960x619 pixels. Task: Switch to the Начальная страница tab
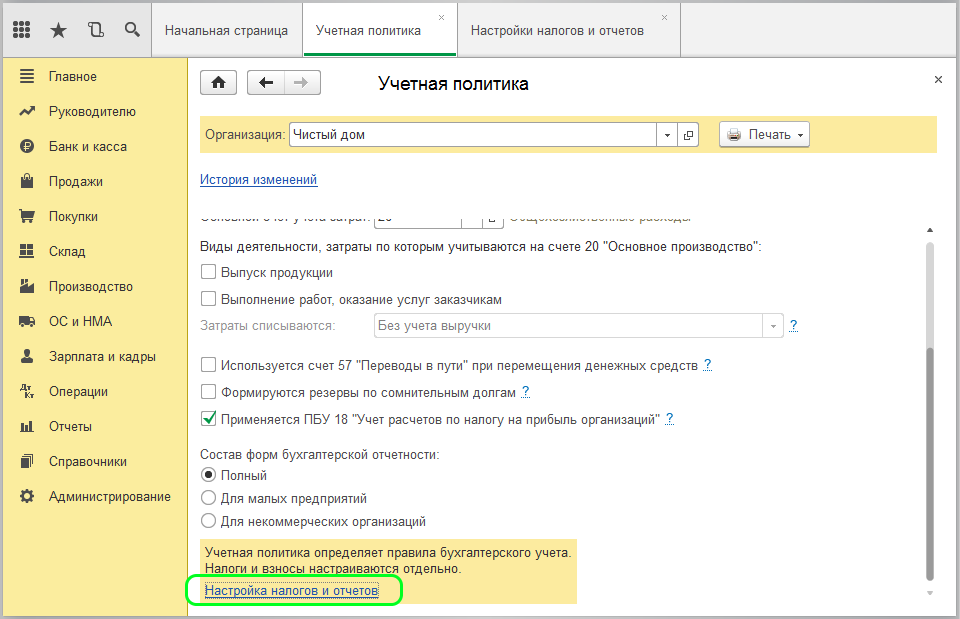point(226,31)
